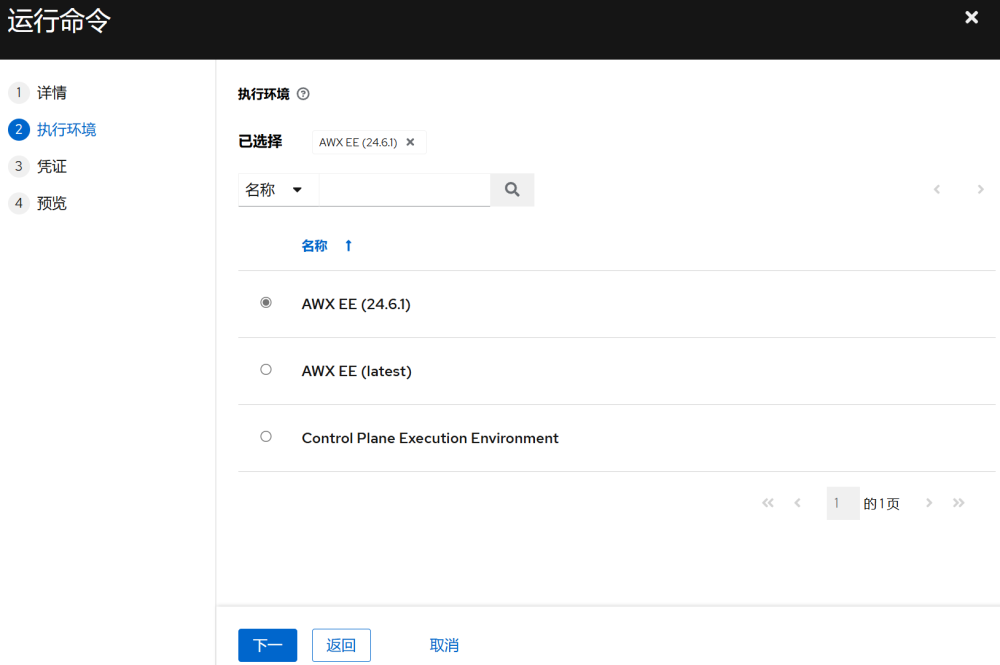This screenshot has height=665, width=1000.
Task: Click the page number input box
Action: [841, 503]
